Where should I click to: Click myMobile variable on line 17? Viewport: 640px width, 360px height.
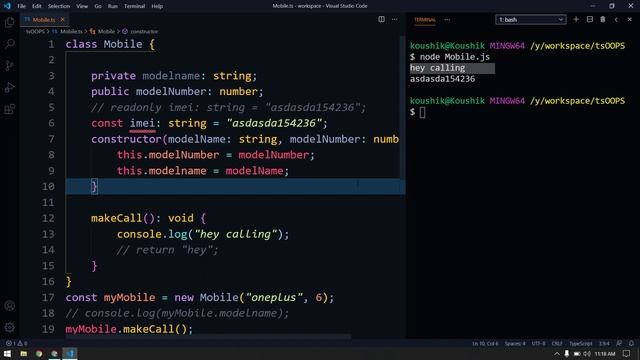pos(129,298)
